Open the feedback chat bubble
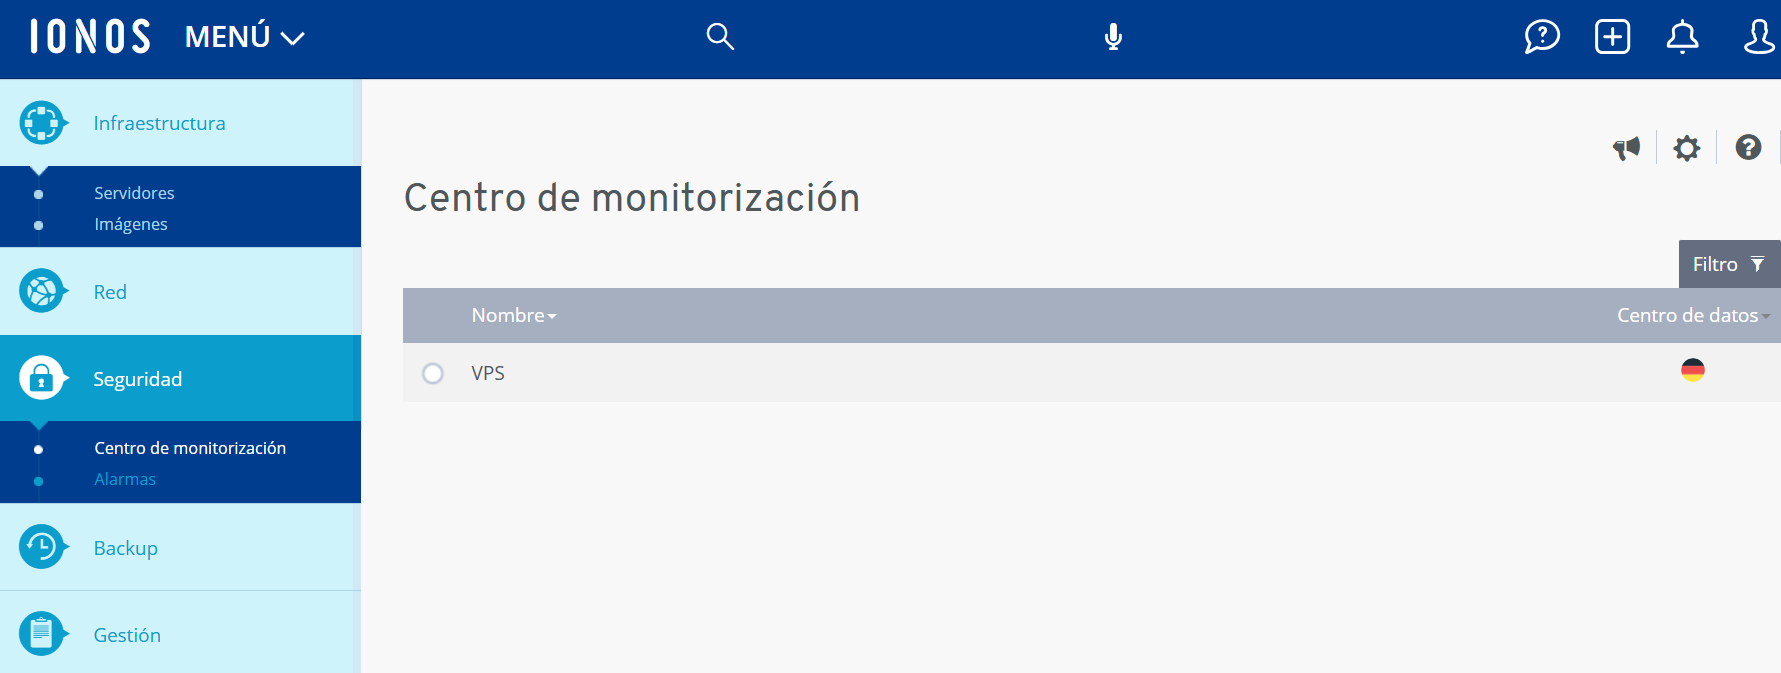This screenshot has width=1781, height=673. (1542, 36)
